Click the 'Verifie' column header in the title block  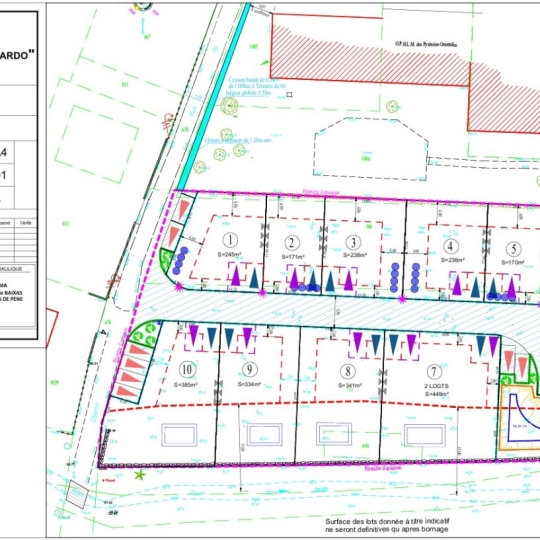(x=25, y=223)
